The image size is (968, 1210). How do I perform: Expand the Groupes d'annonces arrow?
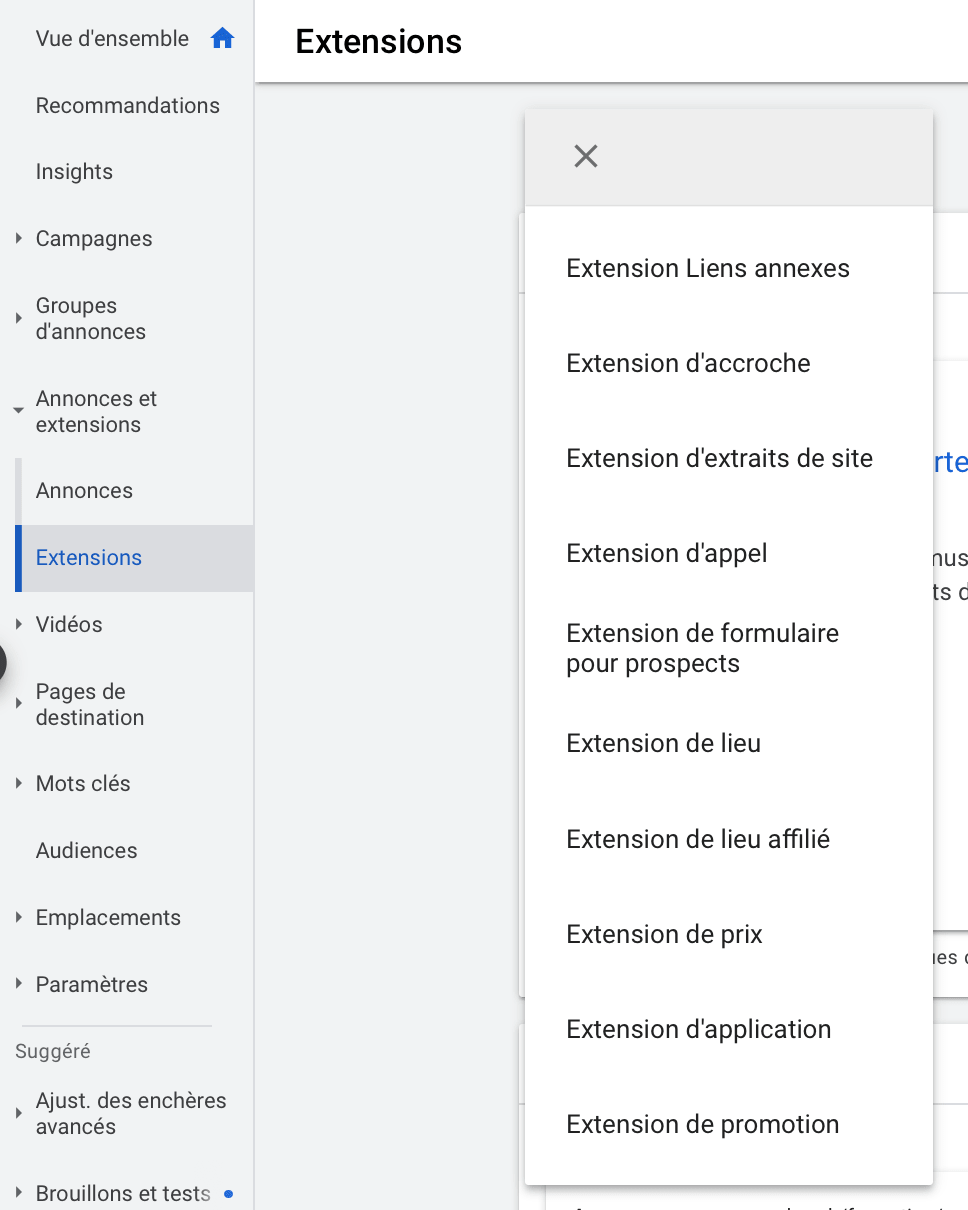18,319
